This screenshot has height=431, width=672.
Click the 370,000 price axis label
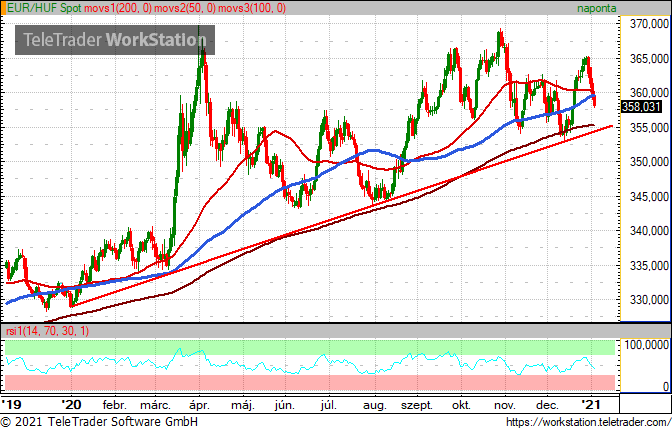coord(649,24)
